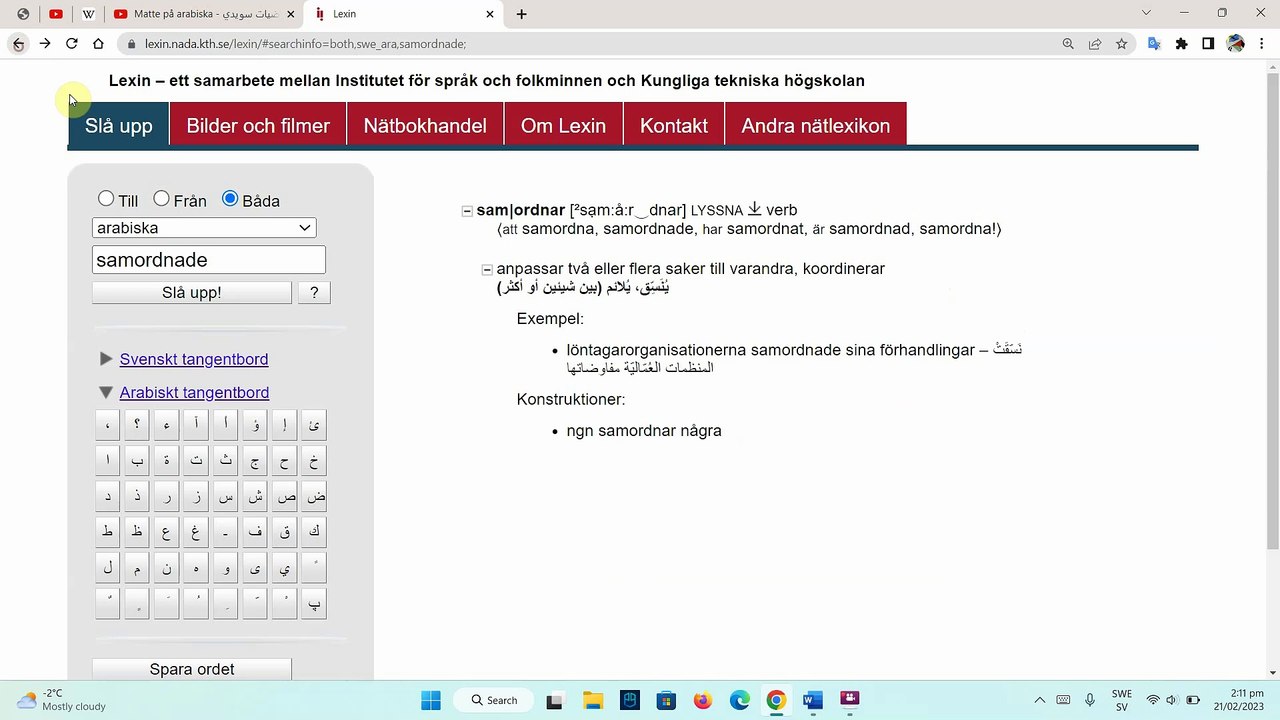Reload the Lexin page
This screenshot has height=720, width=1280.
tap(72, 44)
